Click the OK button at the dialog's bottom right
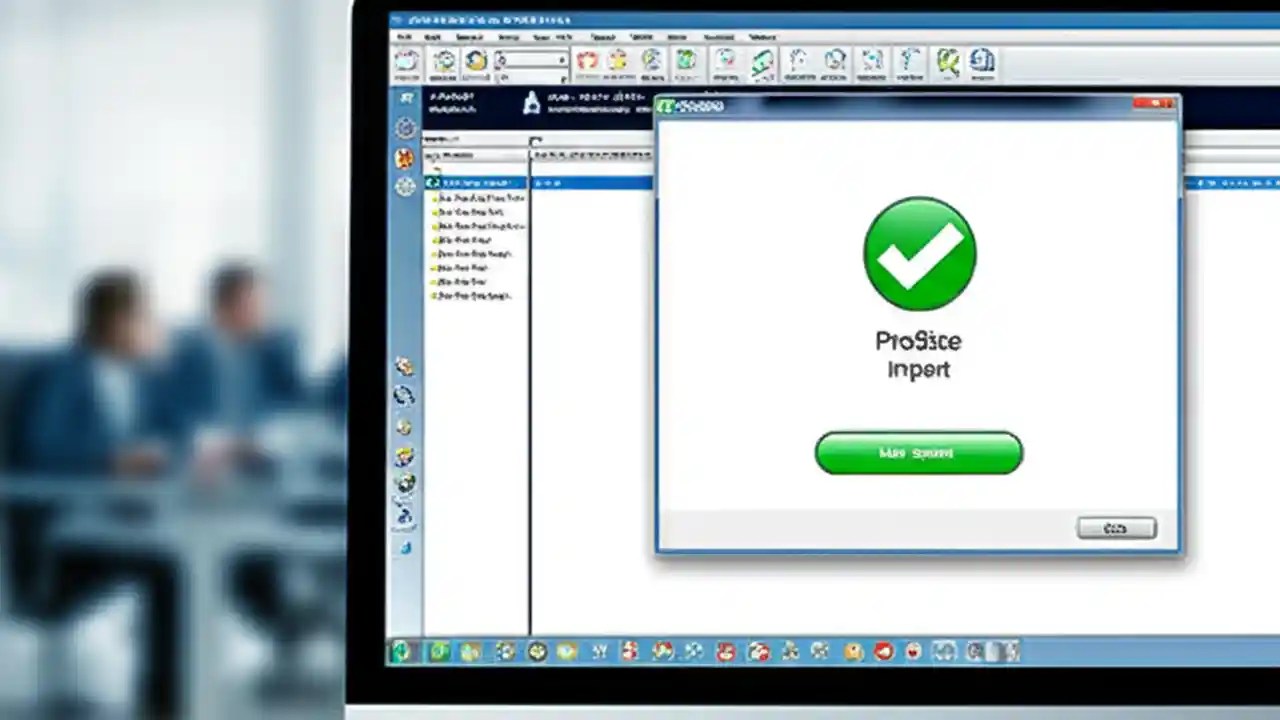Image resolution: width=1280 pixels, height=720 pixels. 1116,527
